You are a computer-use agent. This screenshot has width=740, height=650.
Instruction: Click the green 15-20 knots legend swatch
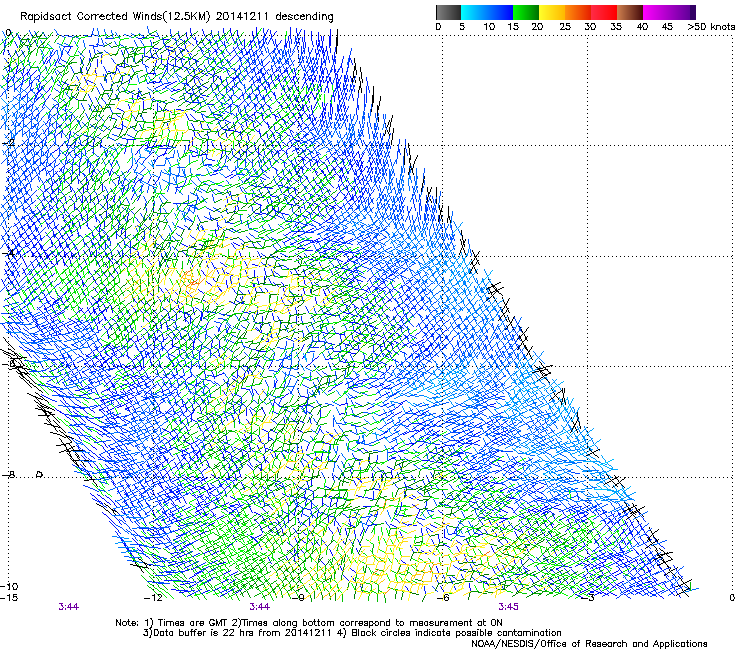point(526,12)
